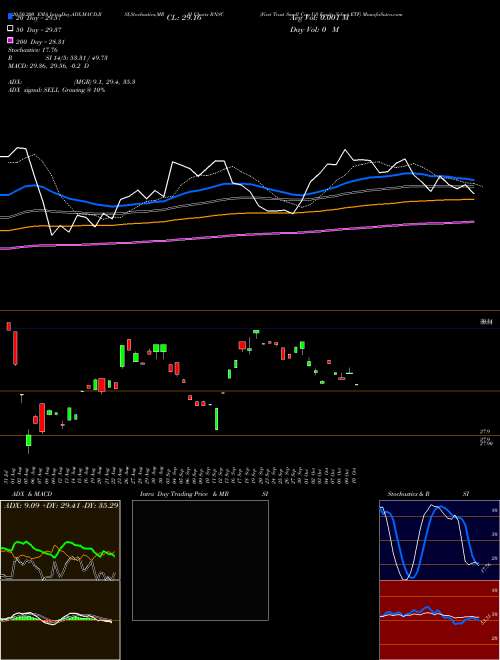Open the MACD histogram chart
Viewport: 500px width, 660px height.
tap(60, 620)
